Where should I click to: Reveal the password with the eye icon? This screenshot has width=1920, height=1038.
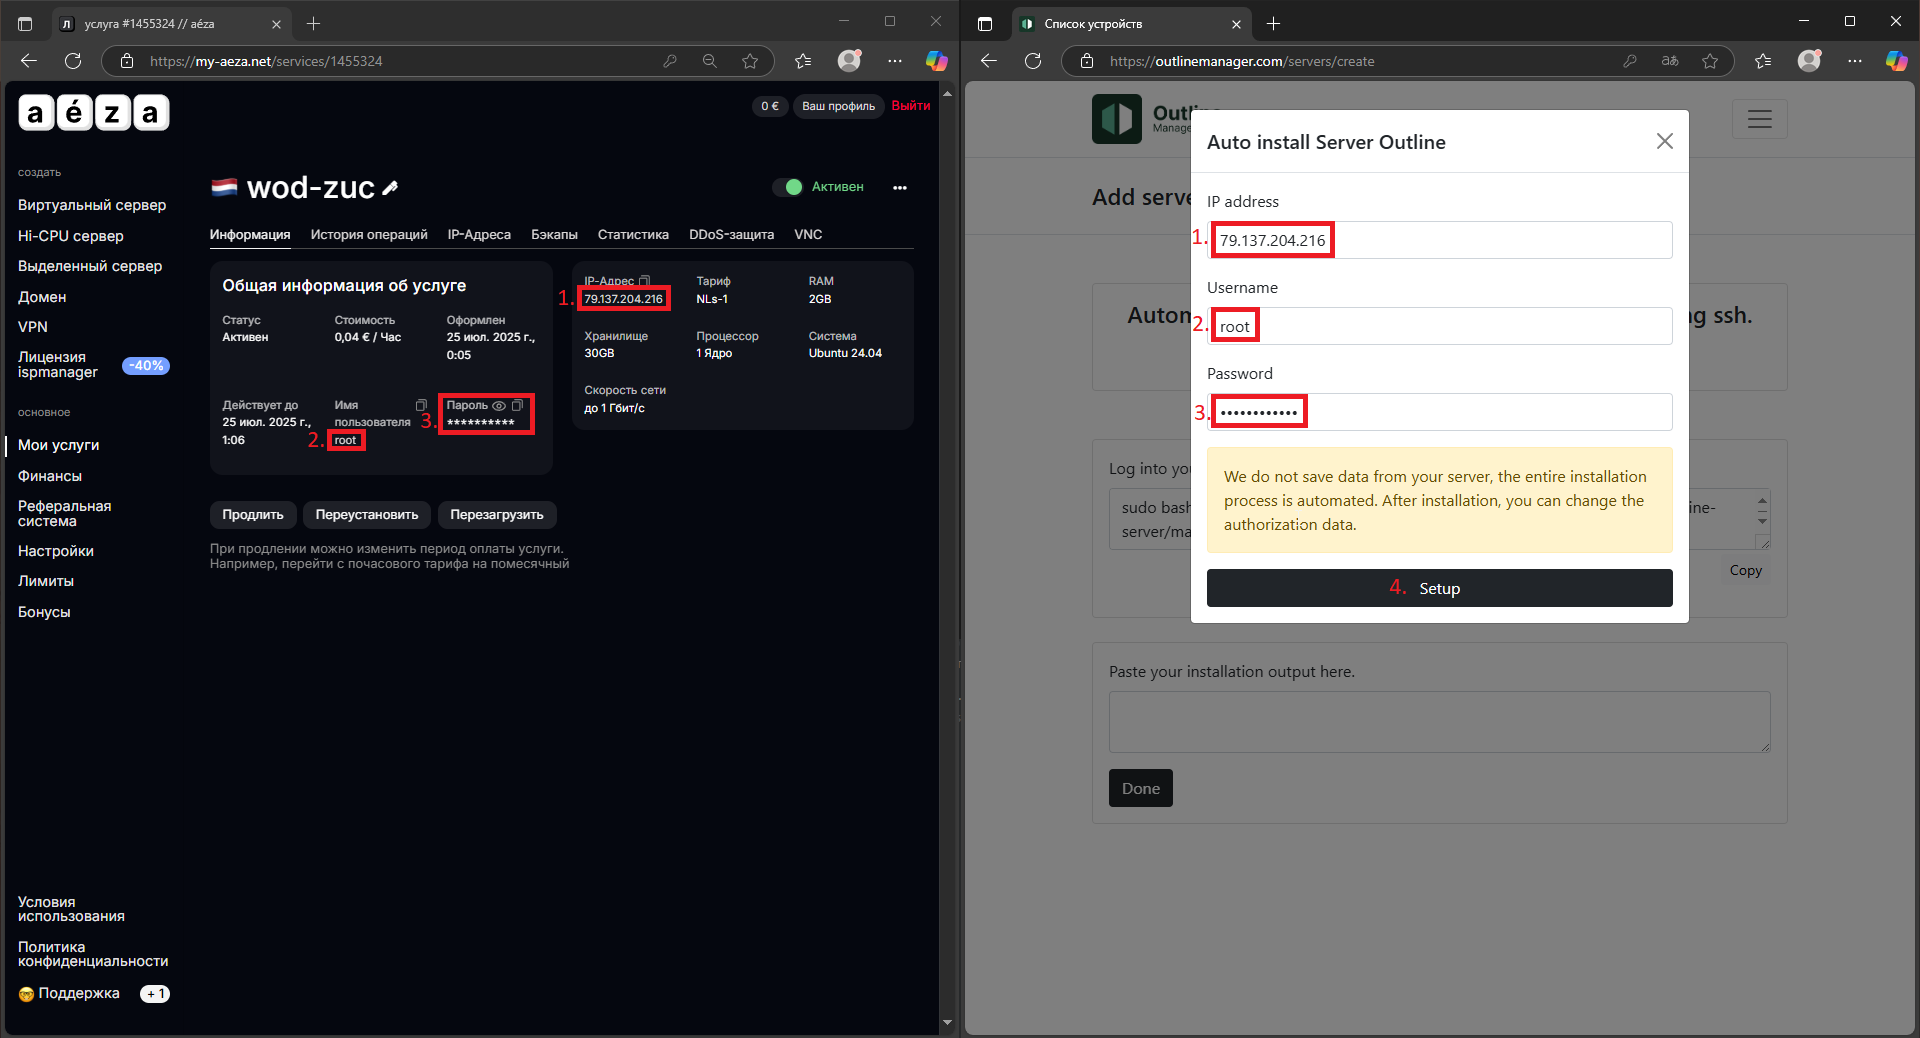coord(499,405)
